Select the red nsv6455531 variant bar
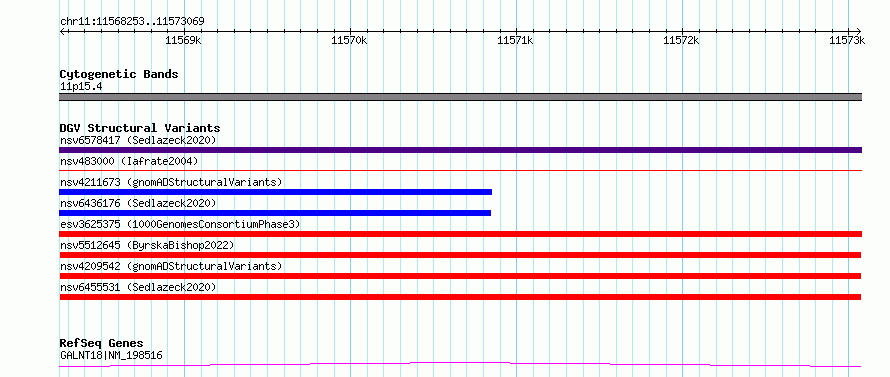 click(460, 297)
